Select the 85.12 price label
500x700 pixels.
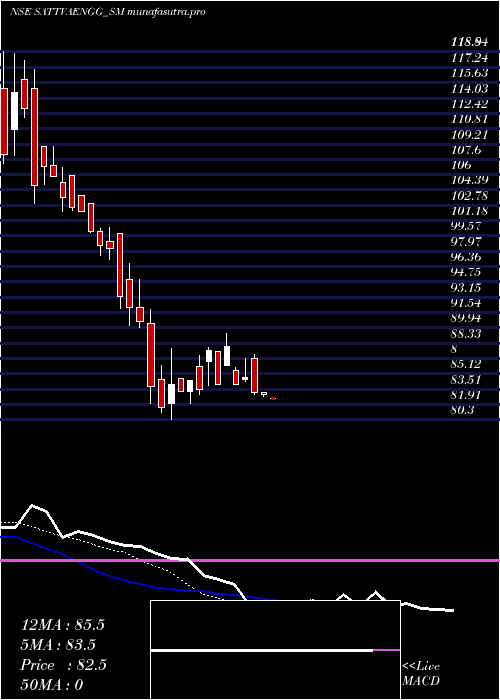pyautogui.click(x=466, y=365)
